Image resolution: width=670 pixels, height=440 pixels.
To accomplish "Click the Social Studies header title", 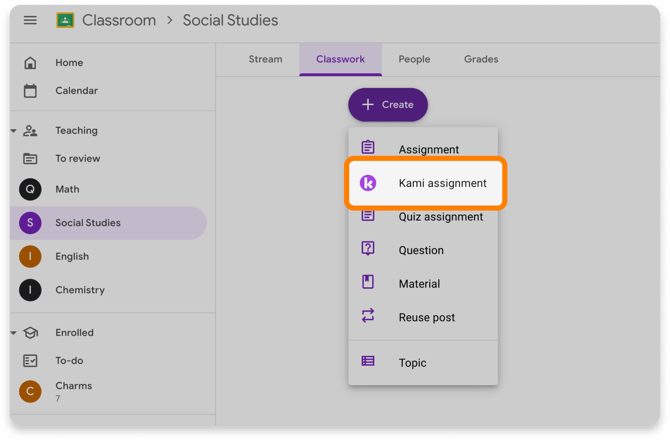I will (230, 20).
